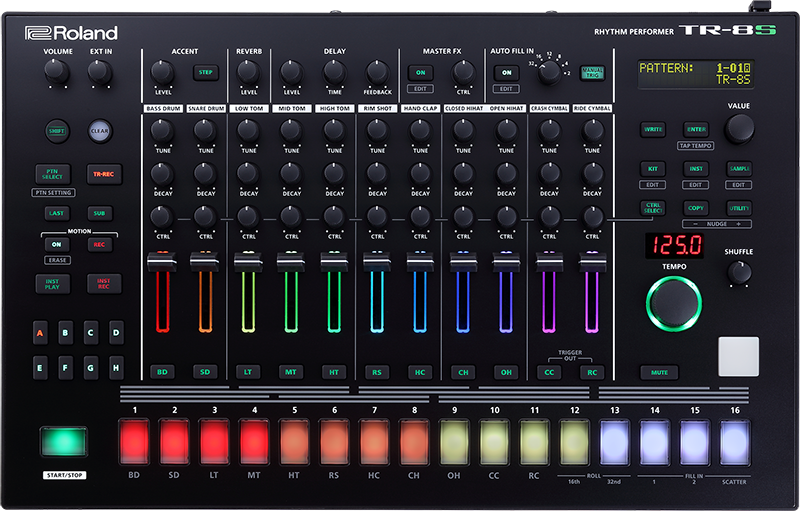Click the ACCENT LEVEL knob
This screenshot has width=800, height=511.
(x=162, y=72)
